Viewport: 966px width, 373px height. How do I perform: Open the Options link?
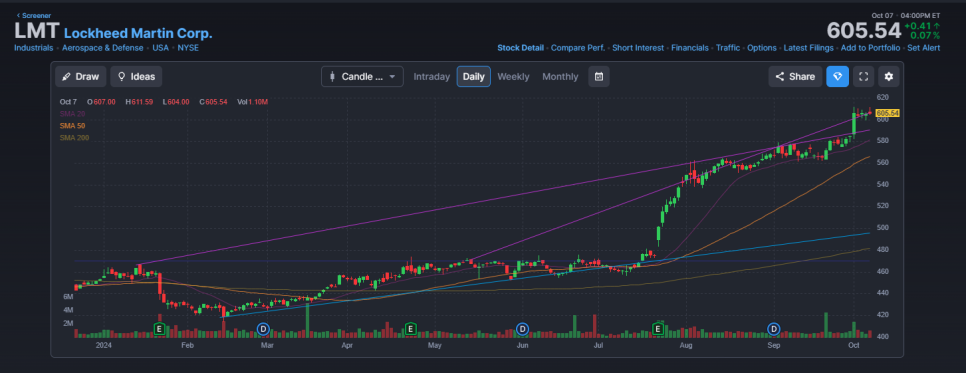point(762,47)
